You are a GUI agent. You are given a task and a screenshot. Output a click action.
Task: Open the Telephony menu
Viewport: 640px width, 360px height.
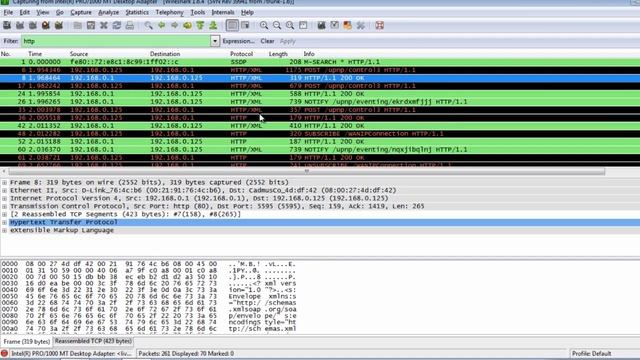tap(169, 12)
